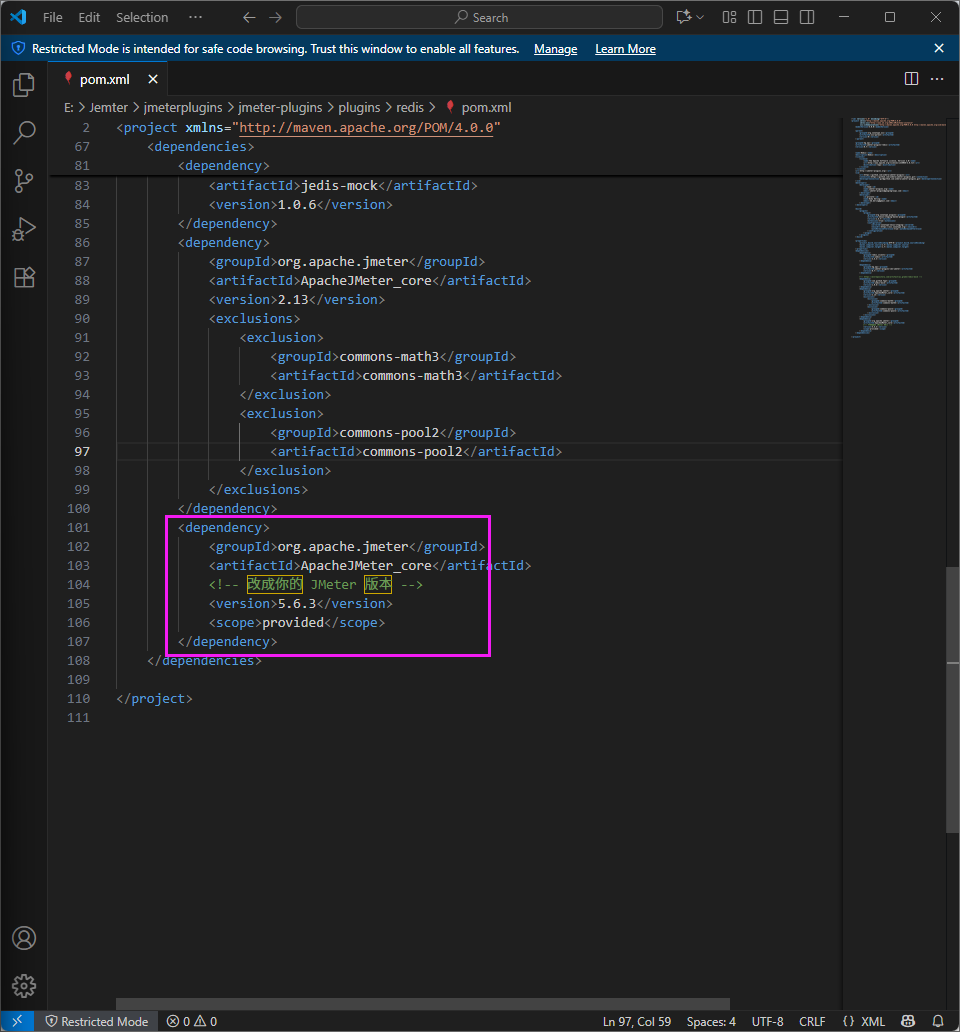Open editor More Actions ellipsis
Screen dimensions: 960x1032
[937, 79]
